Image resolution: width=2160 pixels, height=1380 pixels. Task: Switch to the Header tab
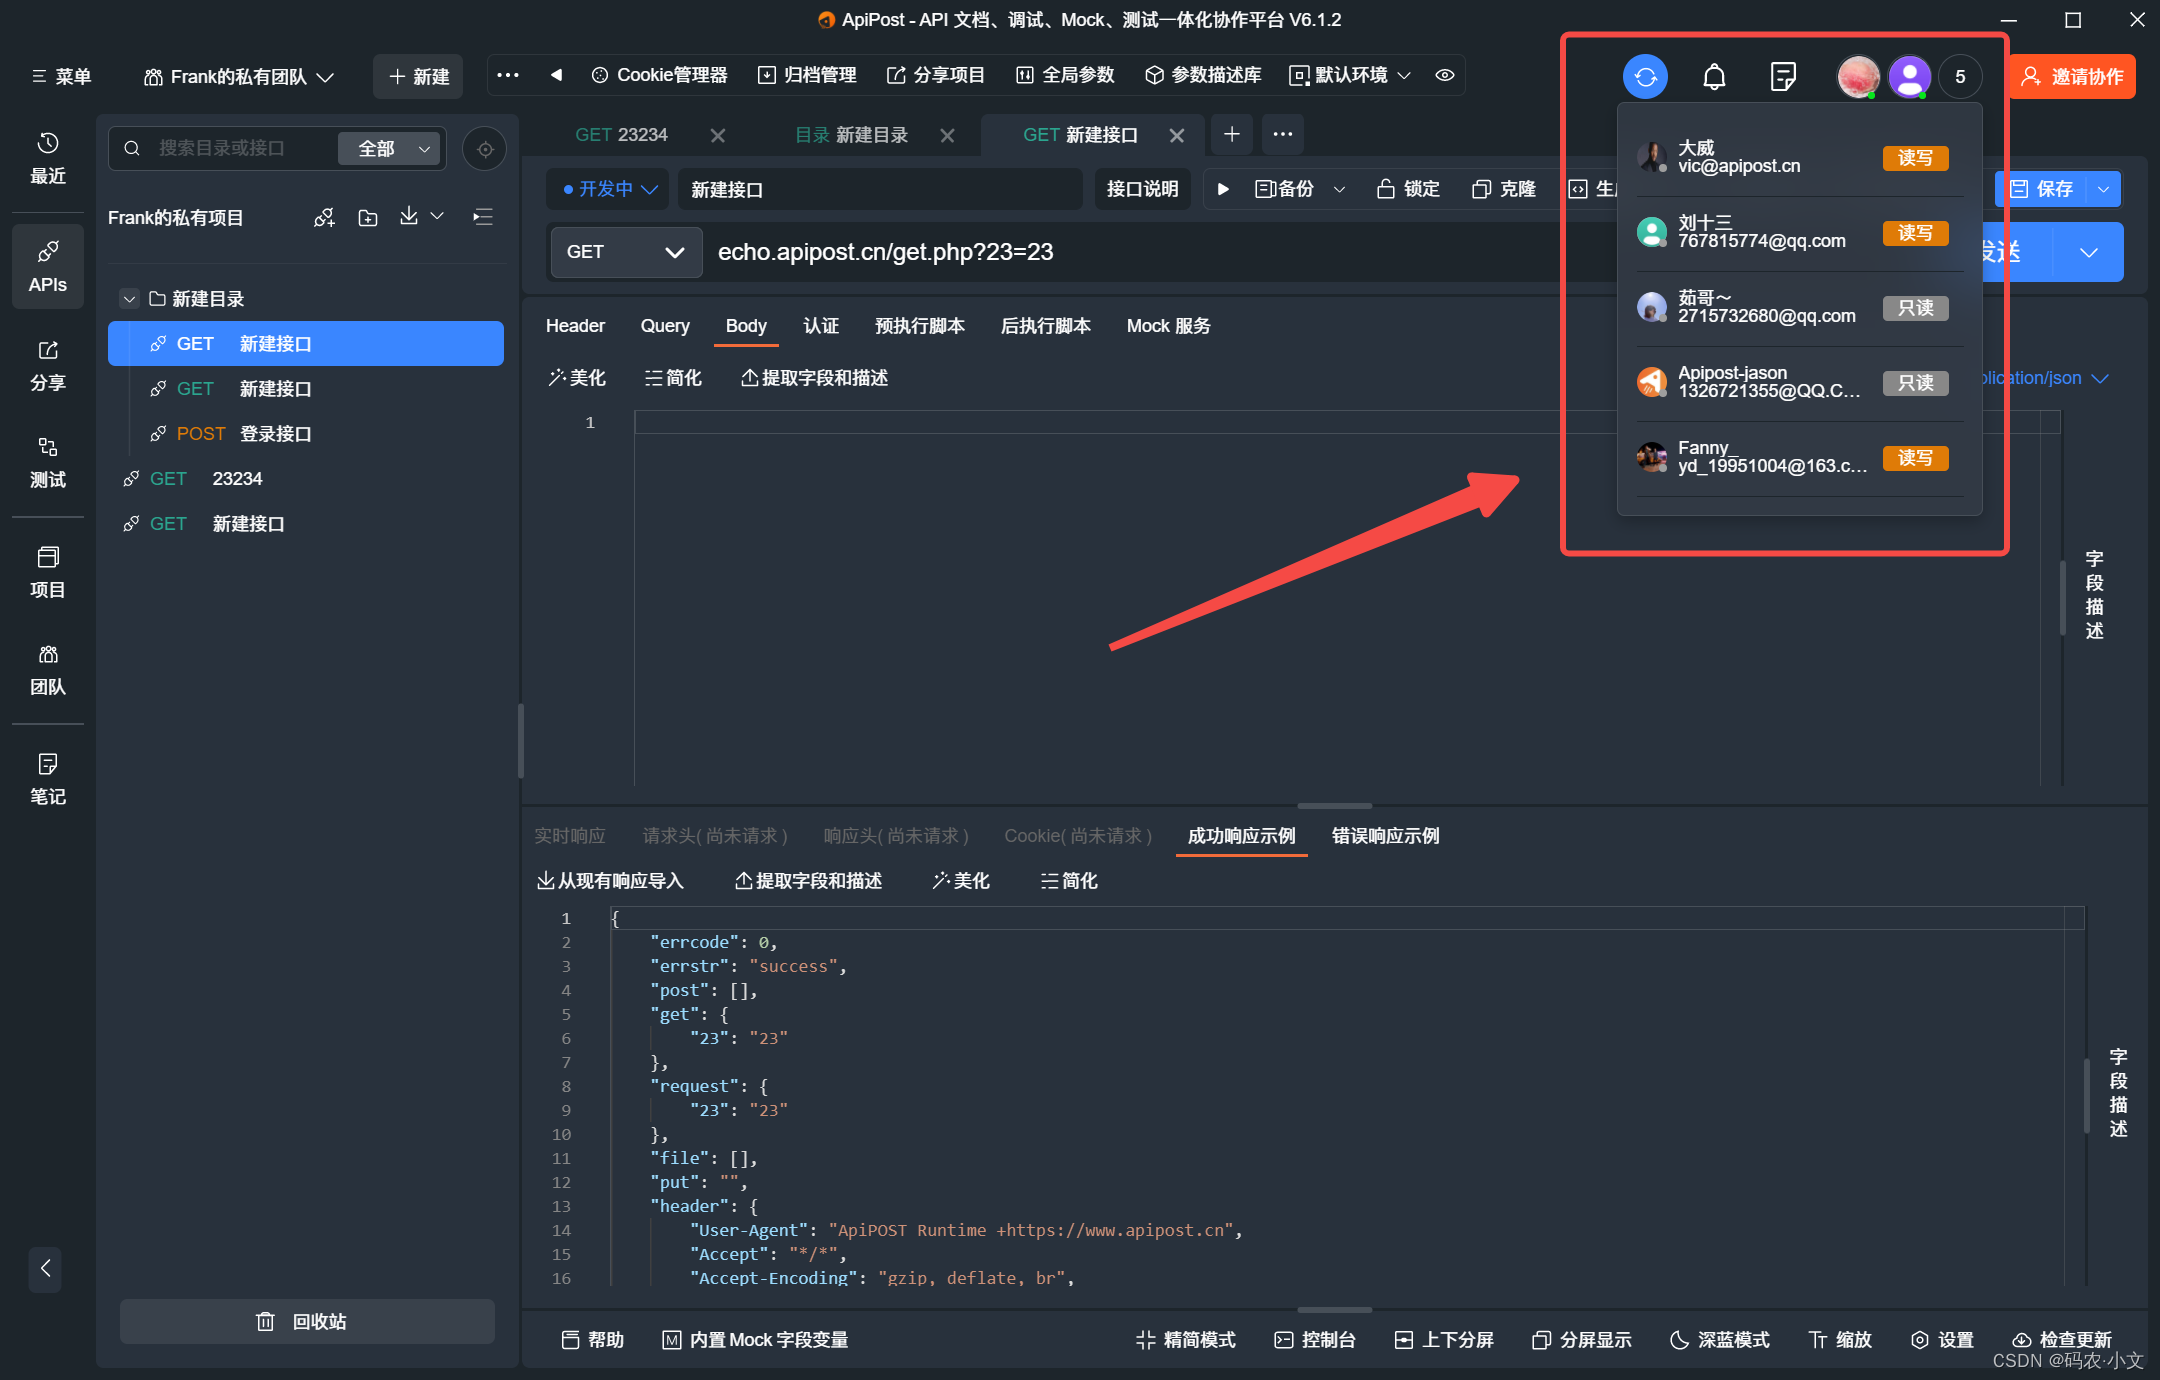click(x=575, y=326)
